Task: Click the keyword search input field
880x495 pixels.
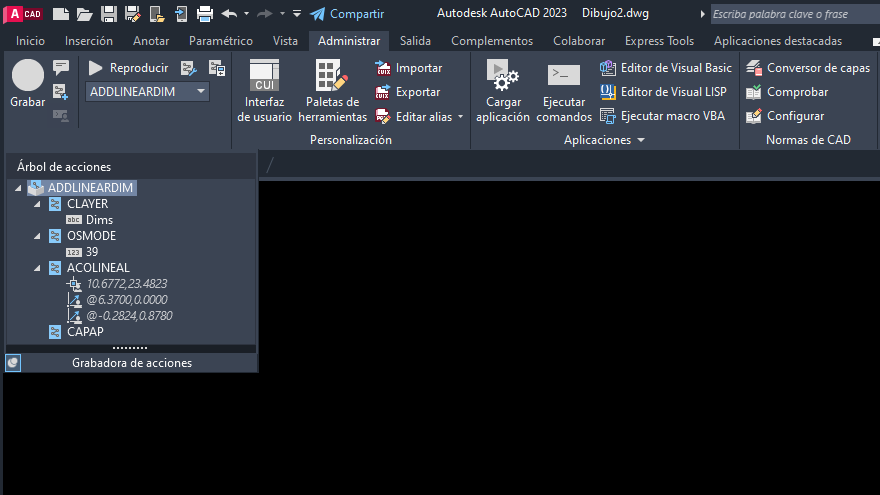Action: (795, 14)
